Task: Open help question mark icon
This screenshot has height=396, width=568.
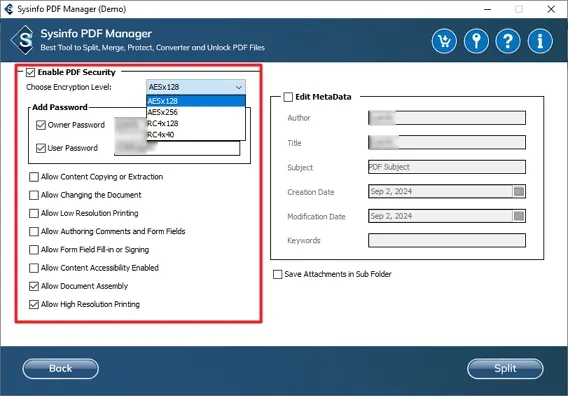Action: click(508, 41)
